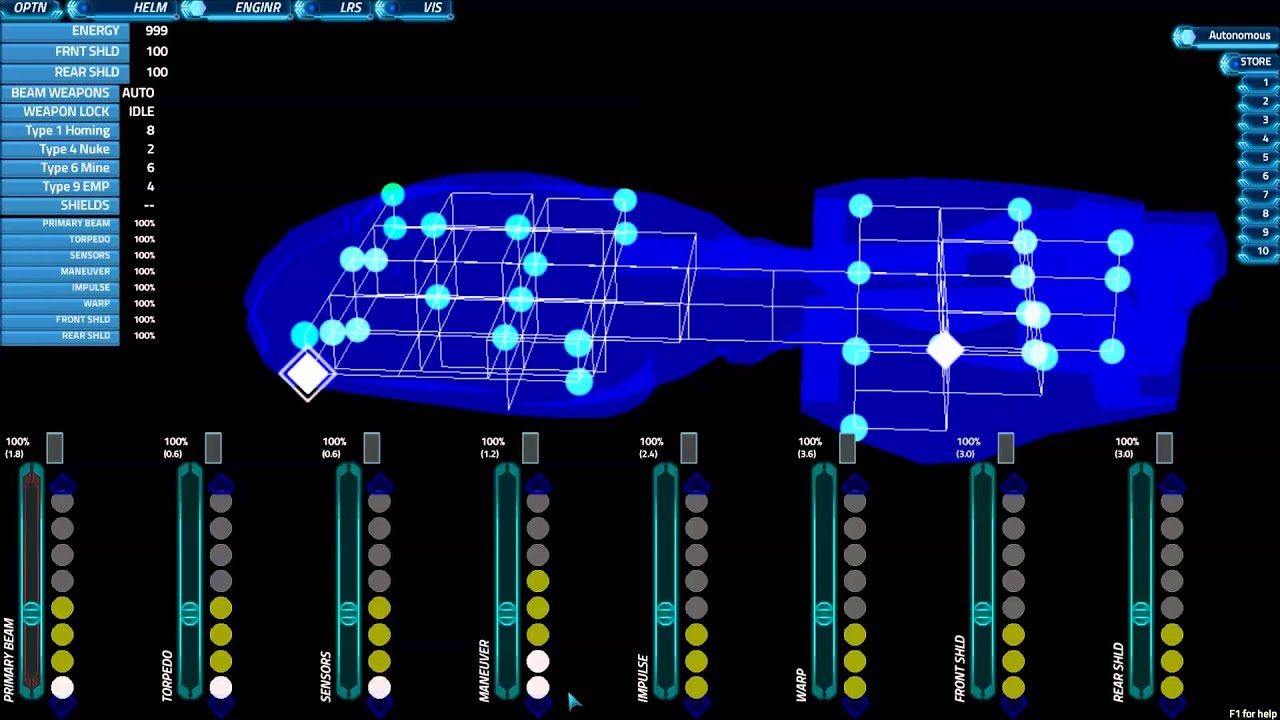
Task: Add coolant with Impulse up arrow
Action: pyautogui.click(x=696, y=485)
